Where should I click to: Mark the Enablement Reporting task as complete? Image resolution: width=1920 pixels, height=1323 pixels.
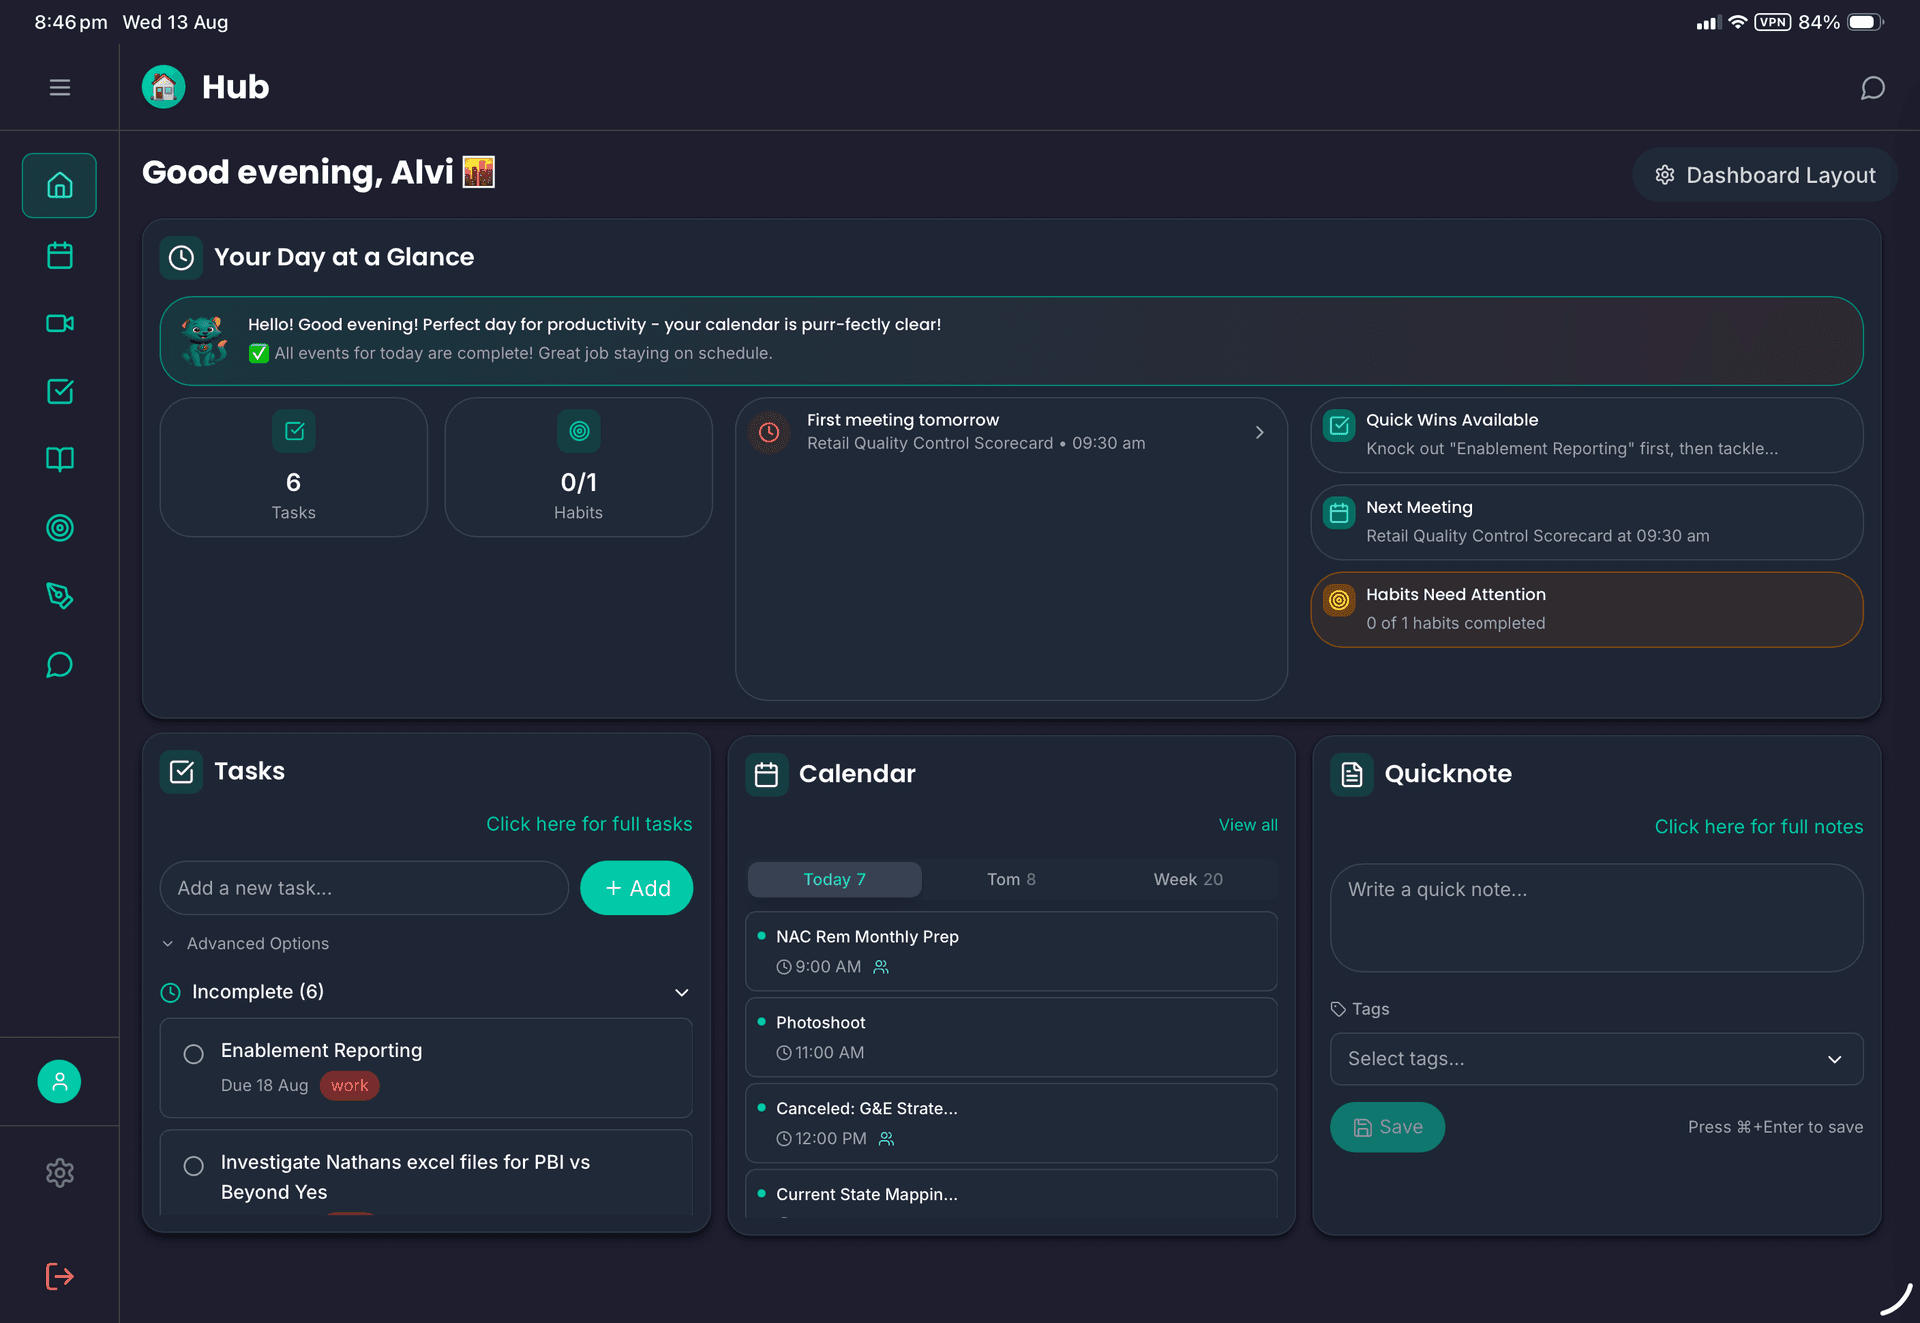(194, 1053)
